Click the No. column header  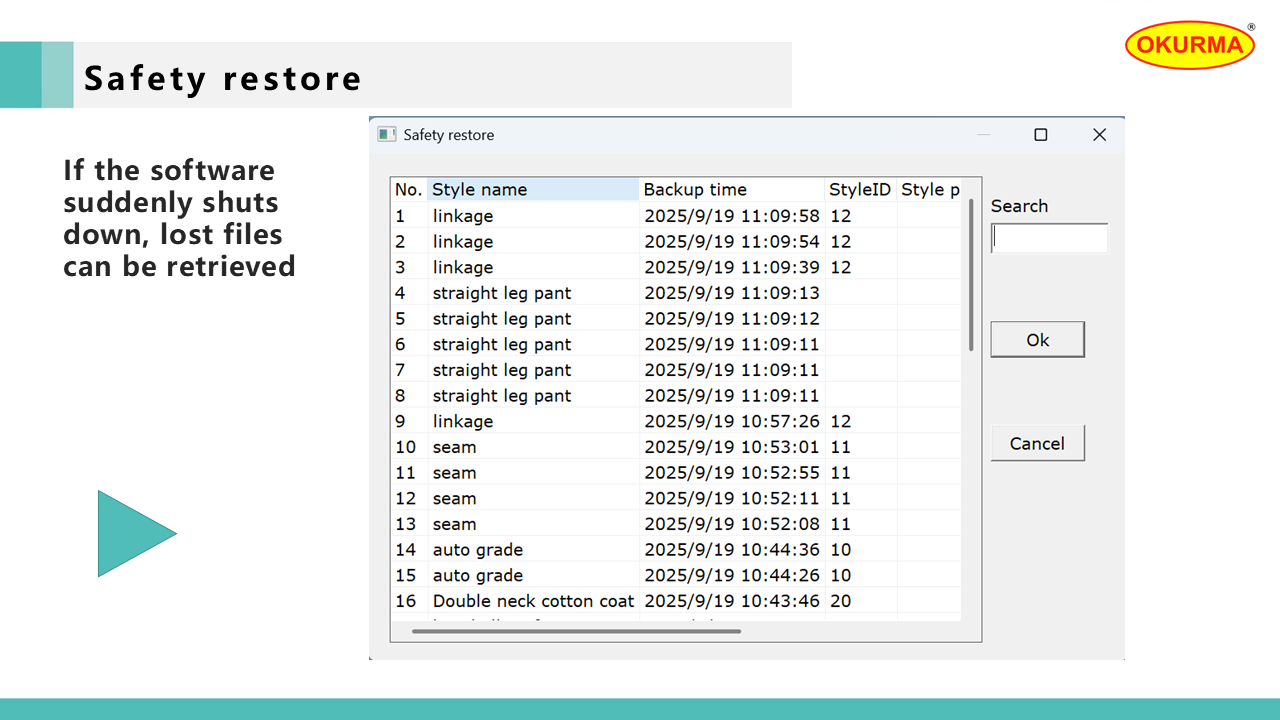[x=408, y=190]
